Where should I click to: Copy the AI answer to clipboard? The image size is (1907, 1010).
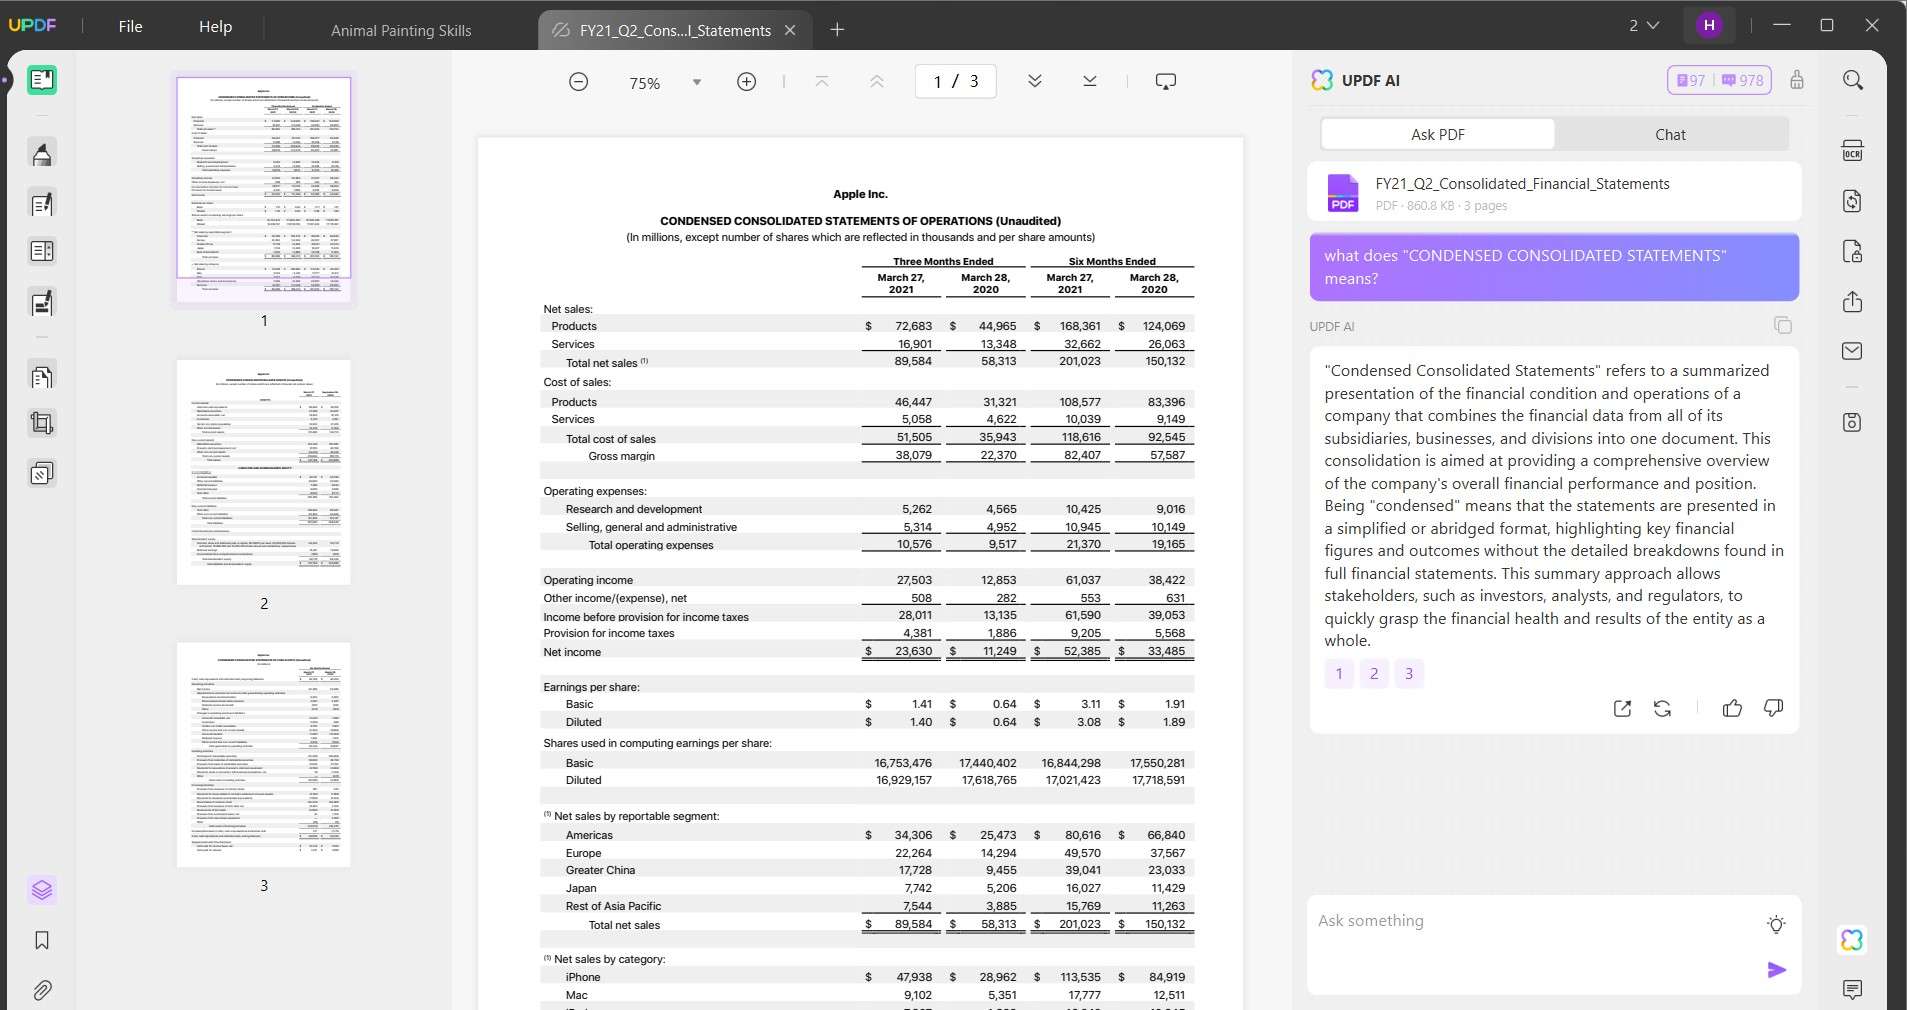[x=1782, y=325]
